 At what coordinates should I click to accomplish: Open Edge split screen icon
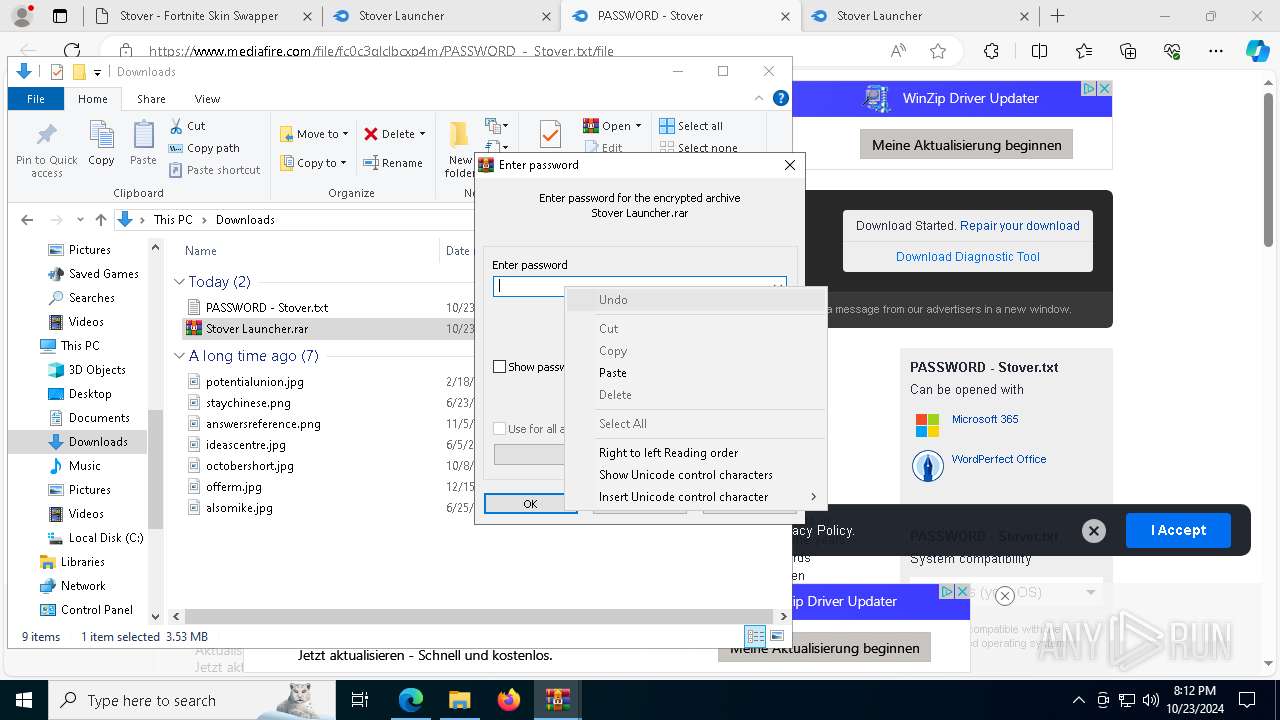point(1039,51)
